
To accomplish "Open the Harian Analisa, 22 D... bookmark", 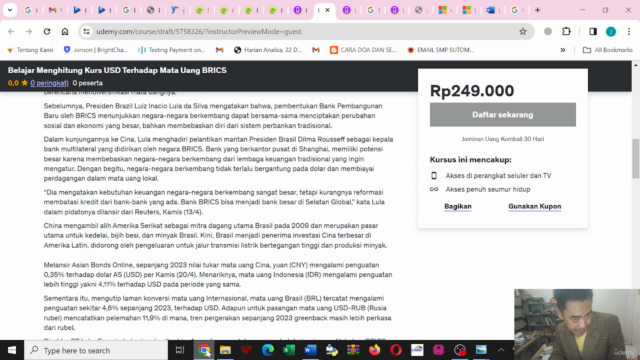I will click(x=268, y=50).
